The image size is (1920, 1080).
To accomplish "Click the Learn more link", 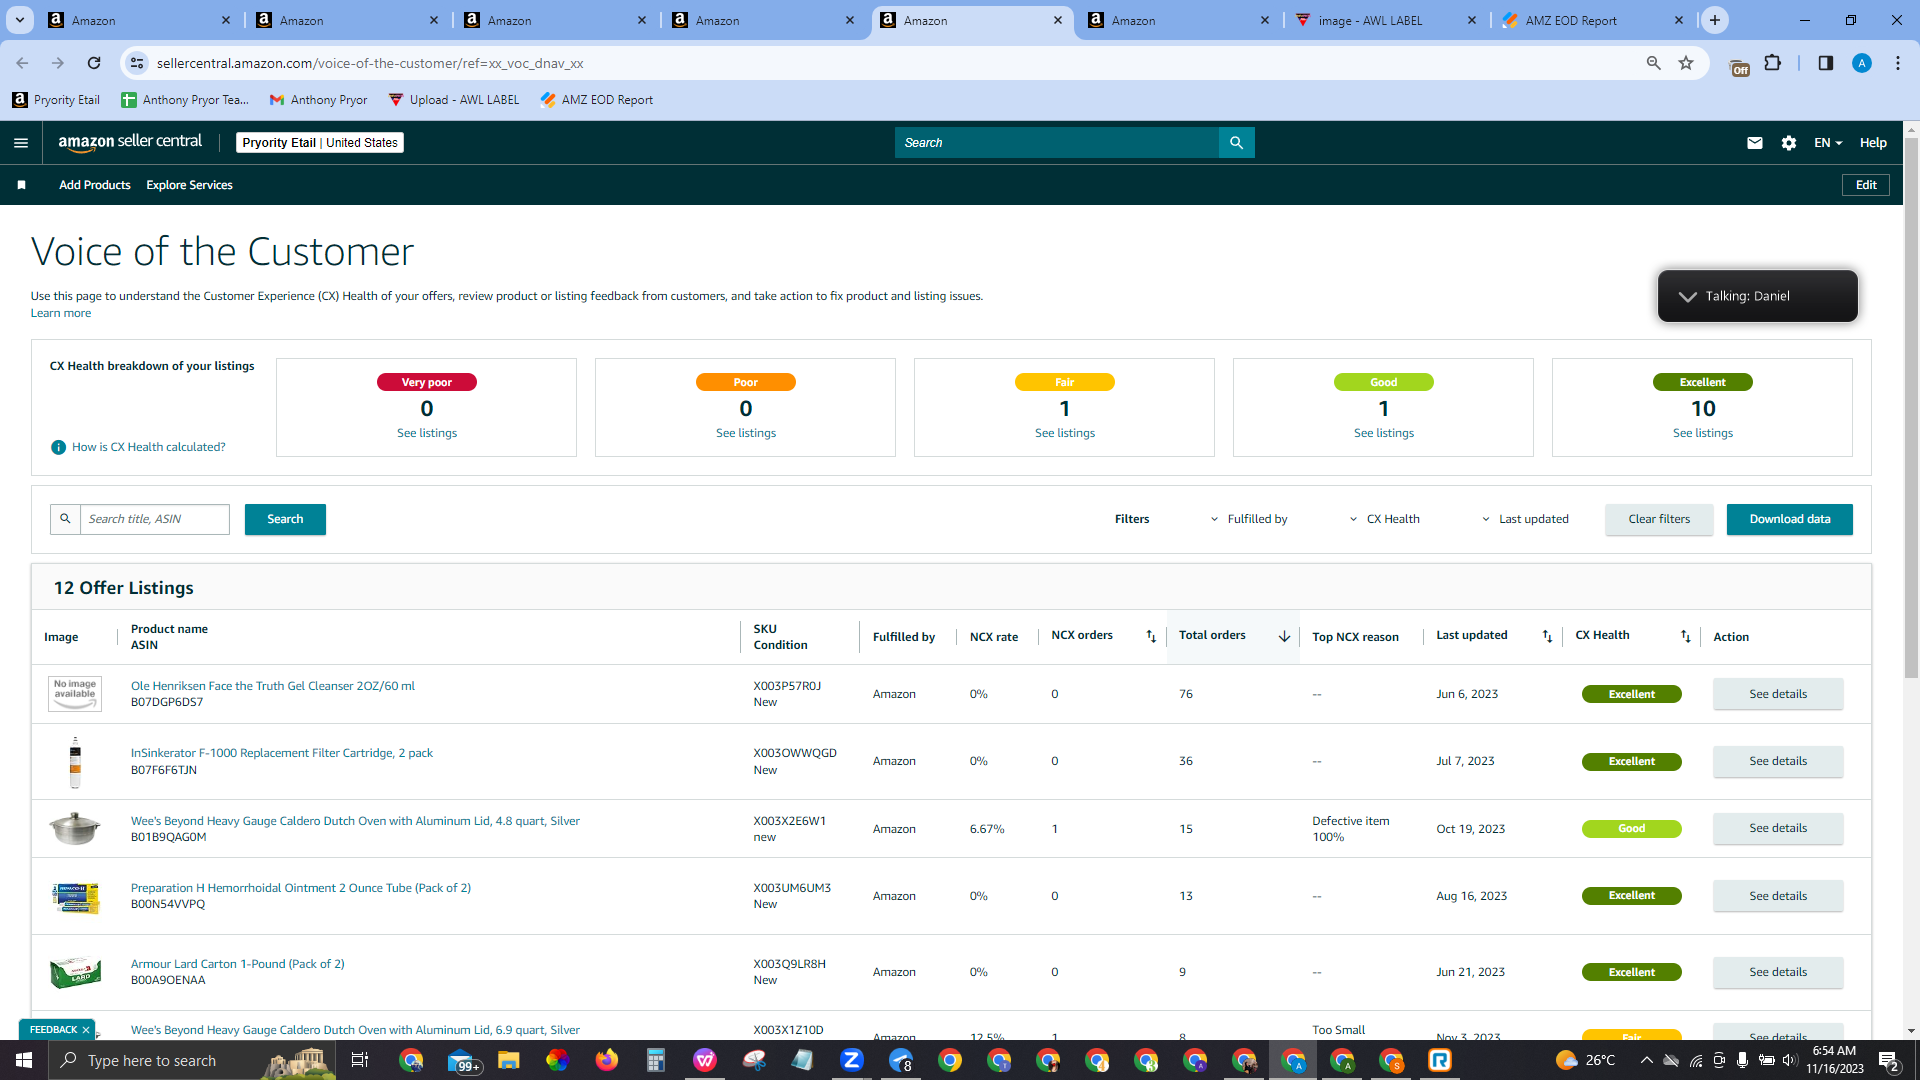I will pyautogui.click(x=61, y=313).
